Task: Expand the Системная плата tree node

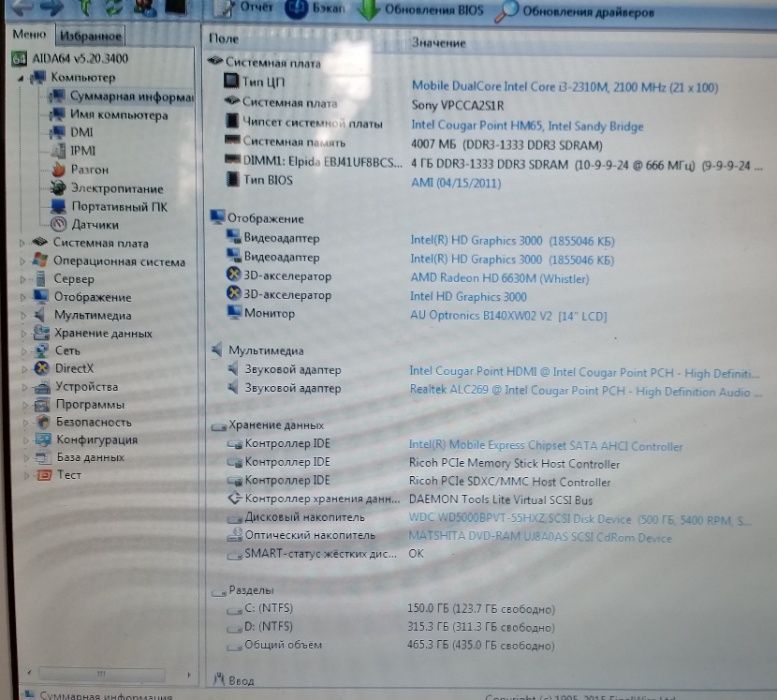Action: (22, 243)
